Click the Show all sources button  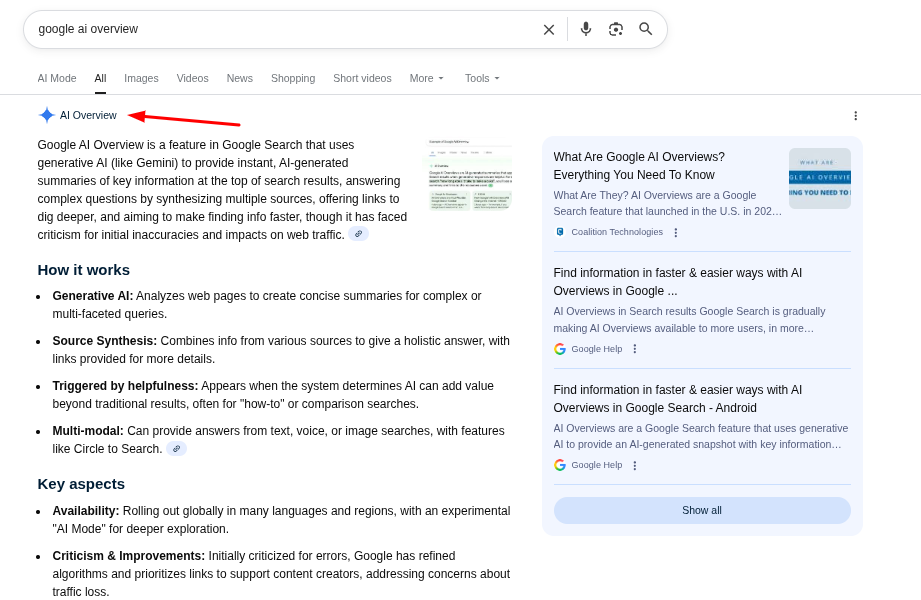[x=702, y=510]
